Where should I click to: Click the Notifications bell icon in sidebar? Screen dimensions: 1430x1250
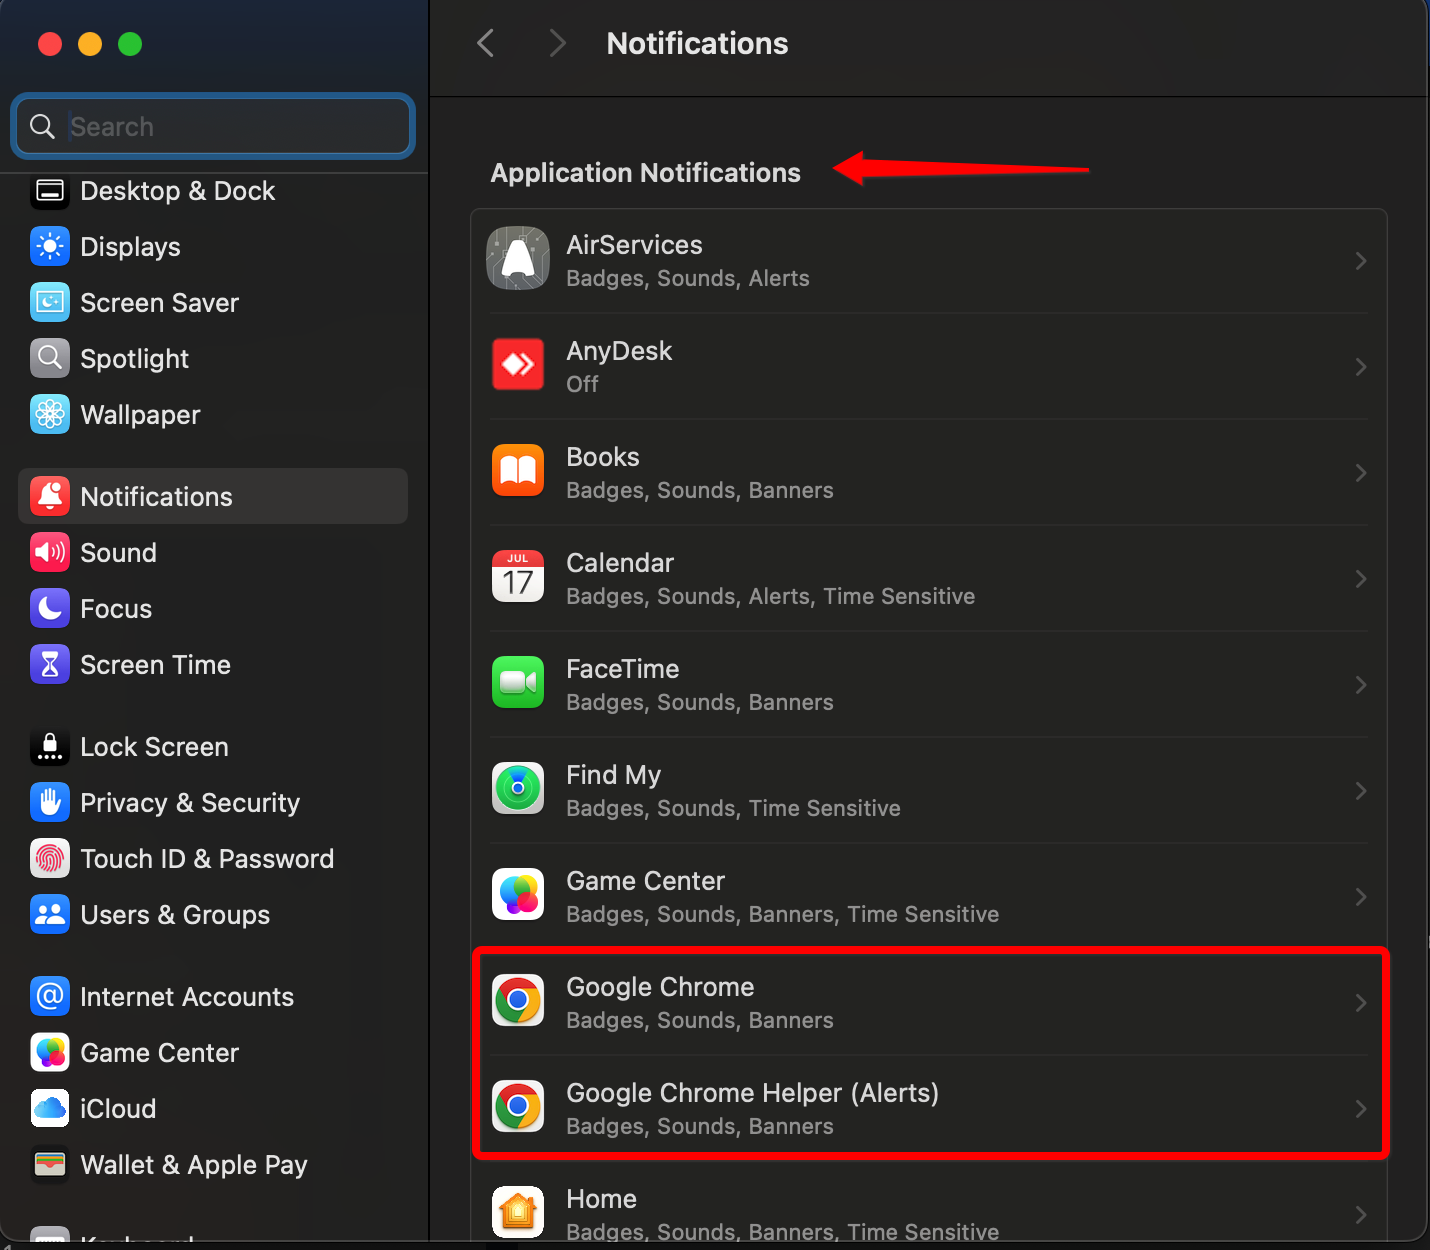(x=50, y=496)
